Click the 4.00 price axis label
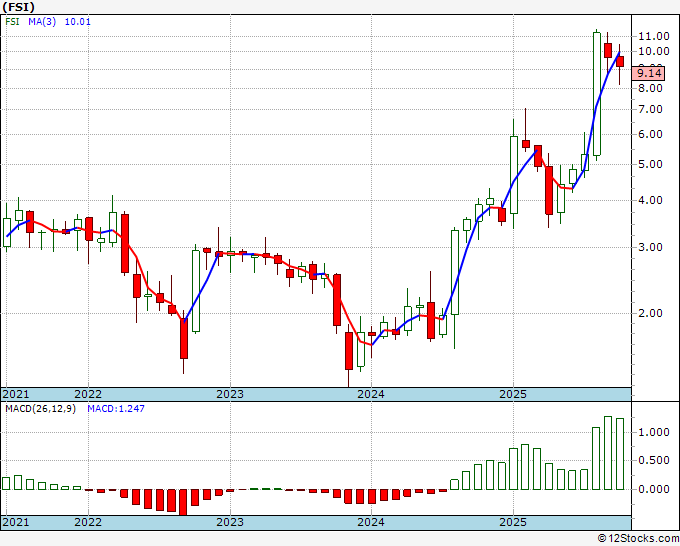The image size is (680, 546). pos(651,200)
